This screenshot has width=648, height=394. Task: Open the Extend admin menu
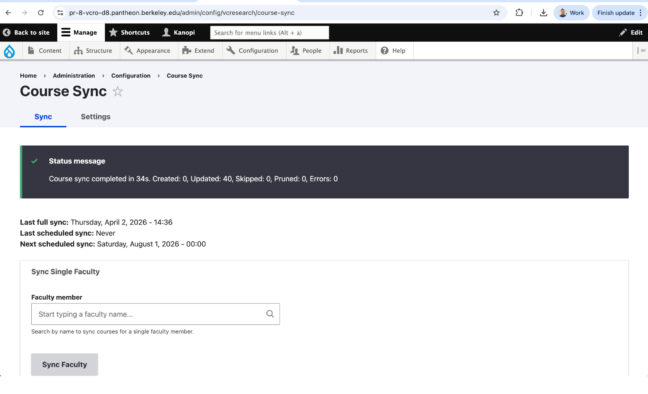[x=198, y=50]
